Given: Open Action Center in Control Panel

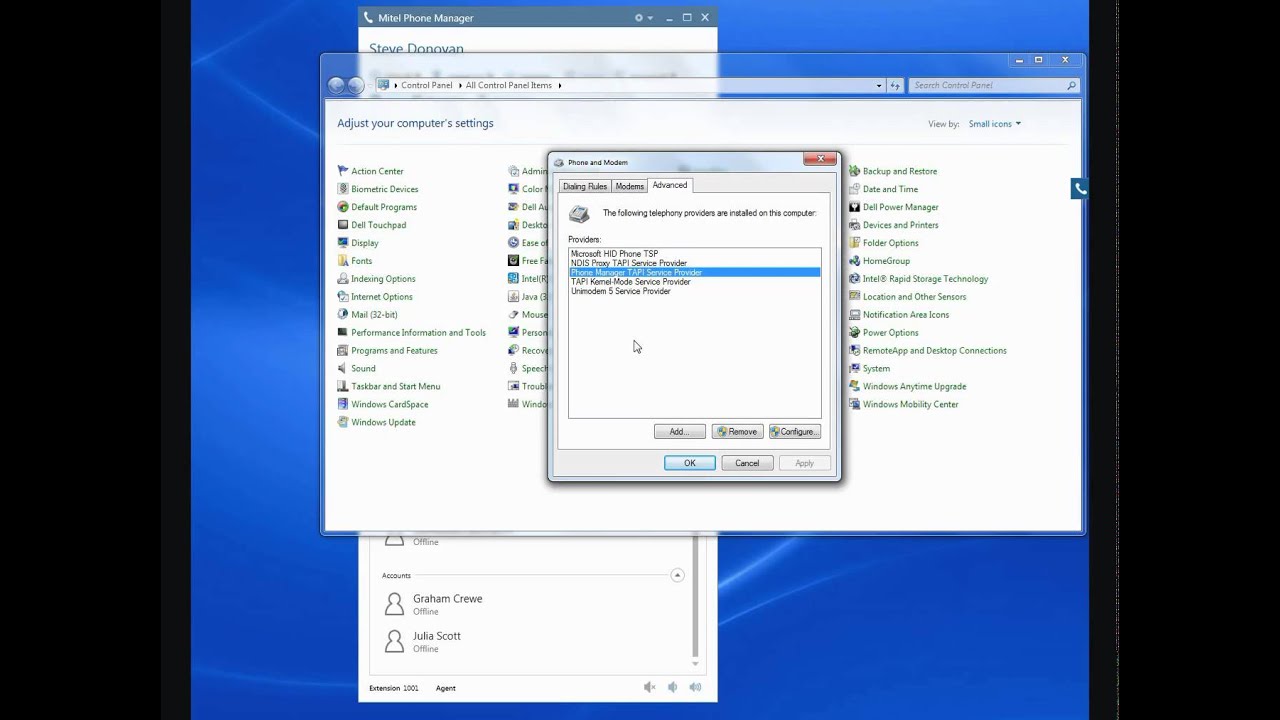Looking at the screenshot, I should pos(376,171).
